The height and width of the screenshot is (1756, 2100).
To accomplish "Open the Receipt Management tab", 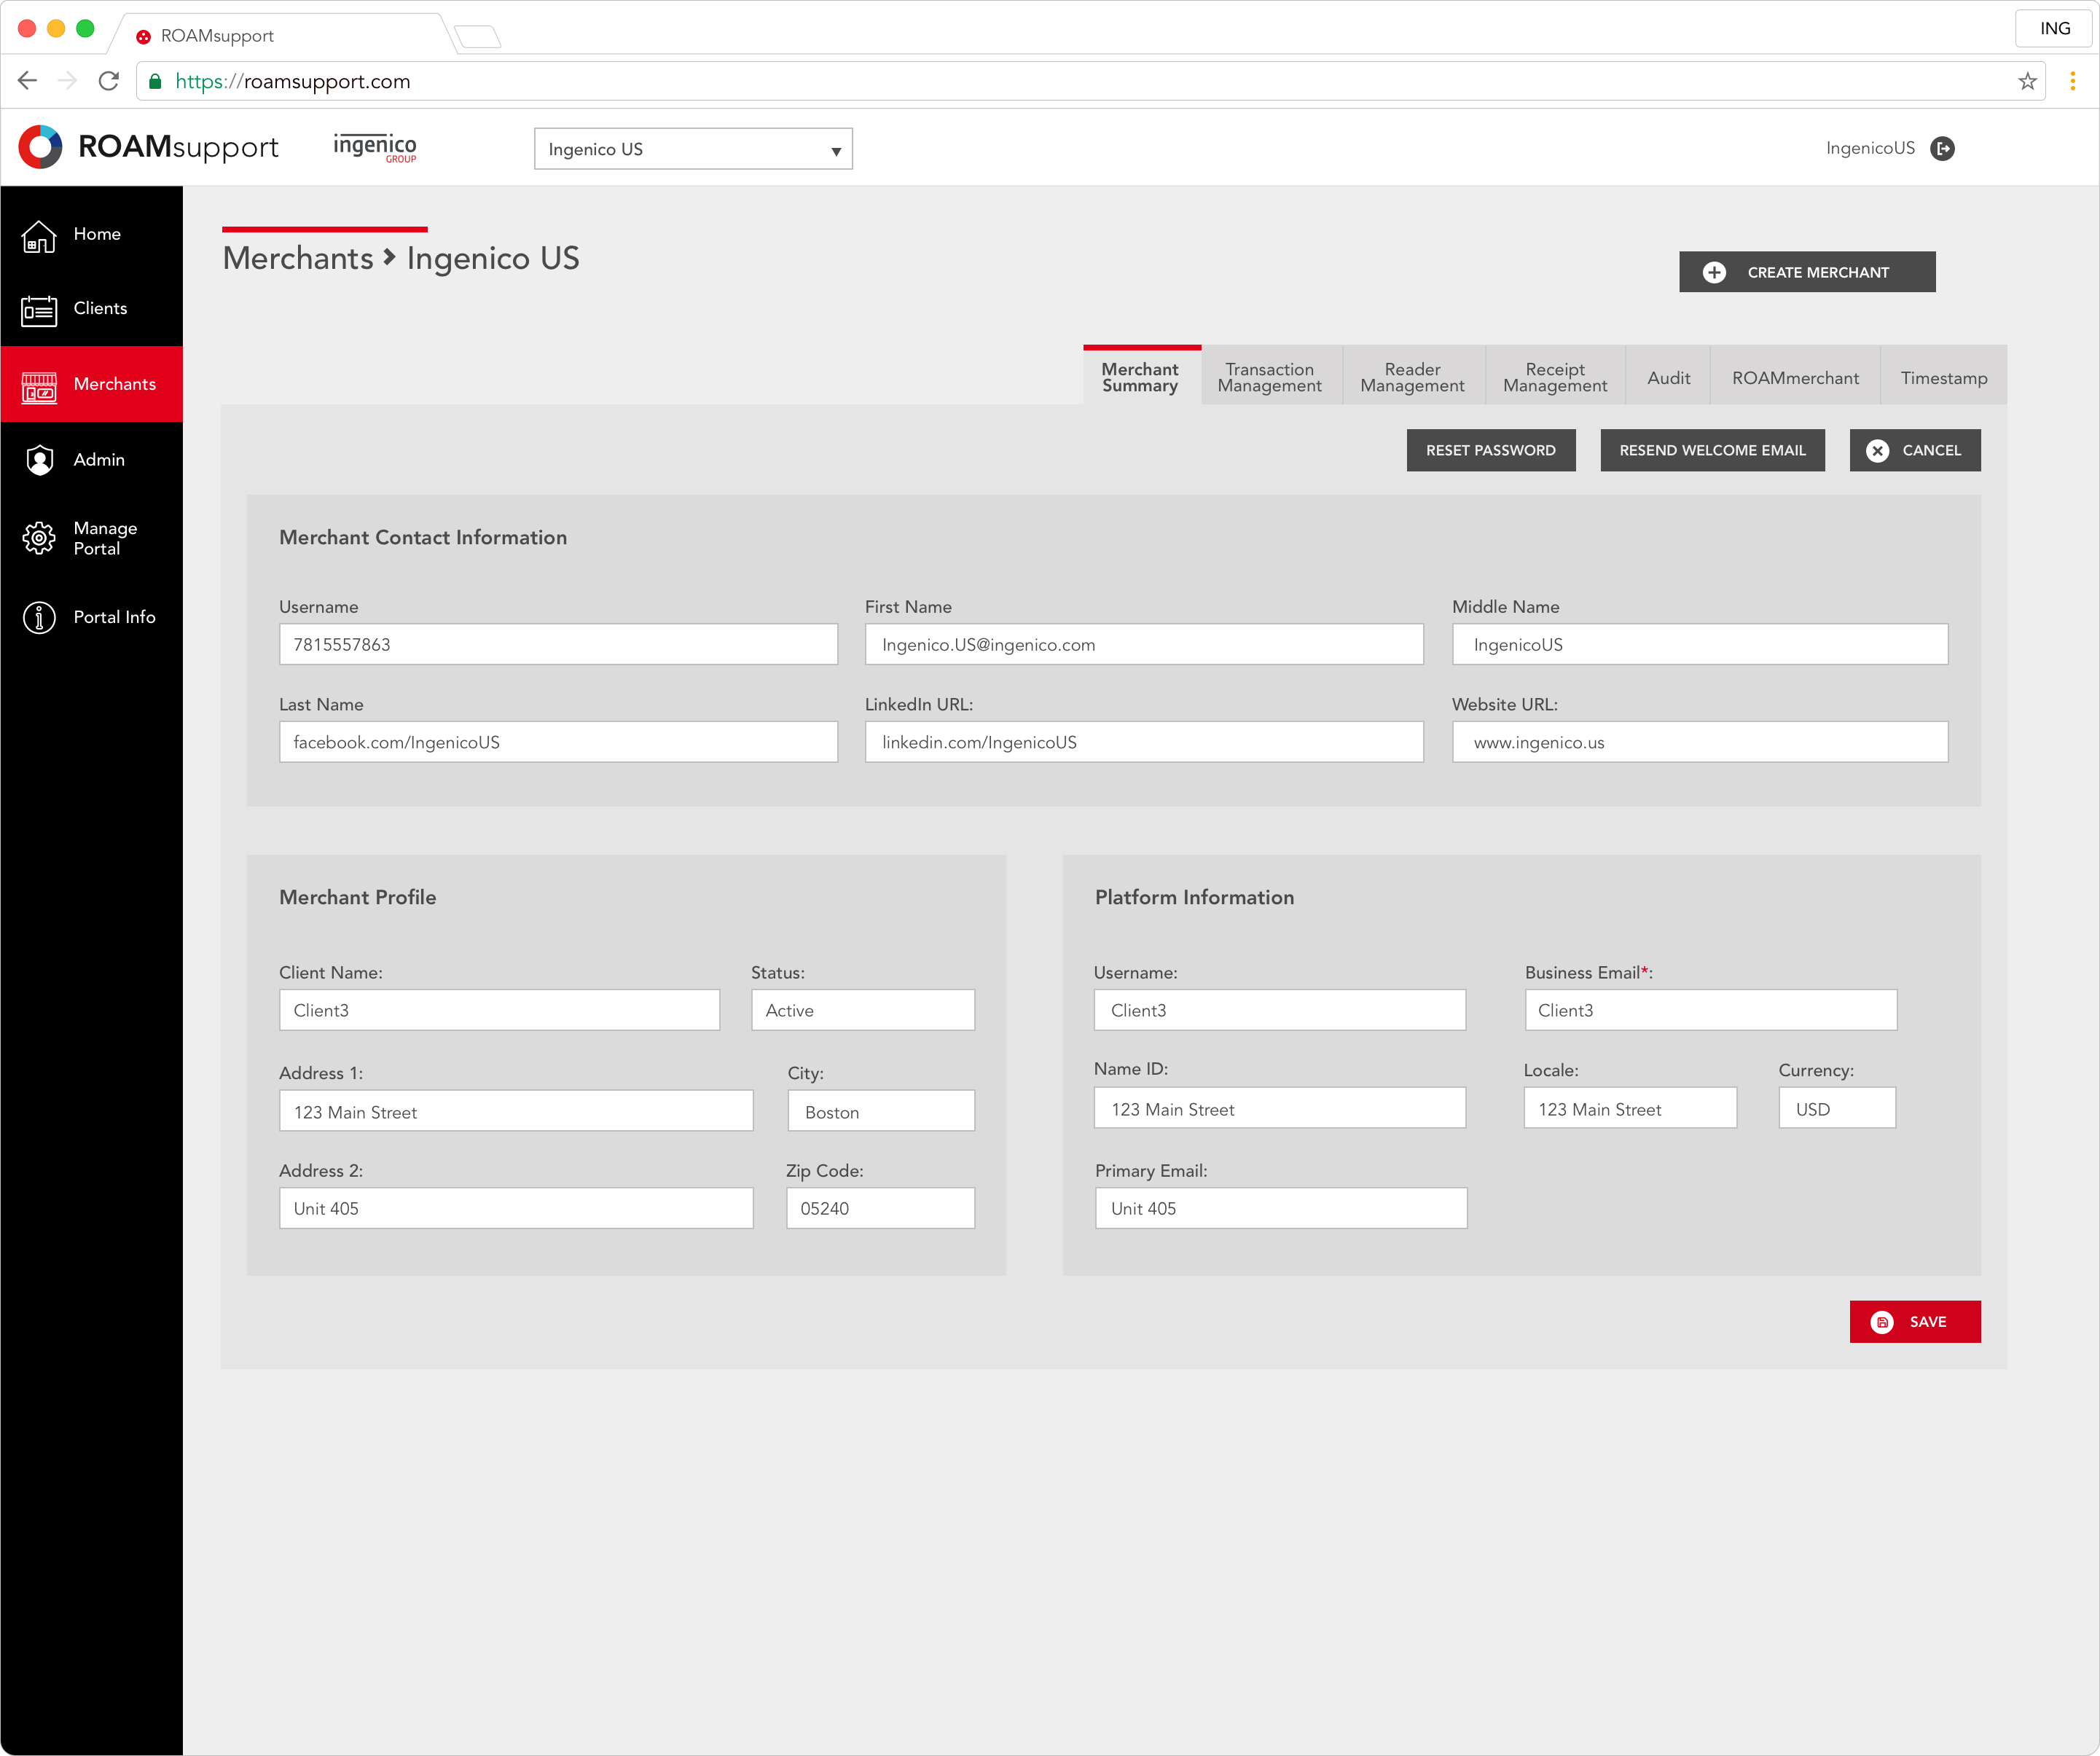I will coord(1555,377).
